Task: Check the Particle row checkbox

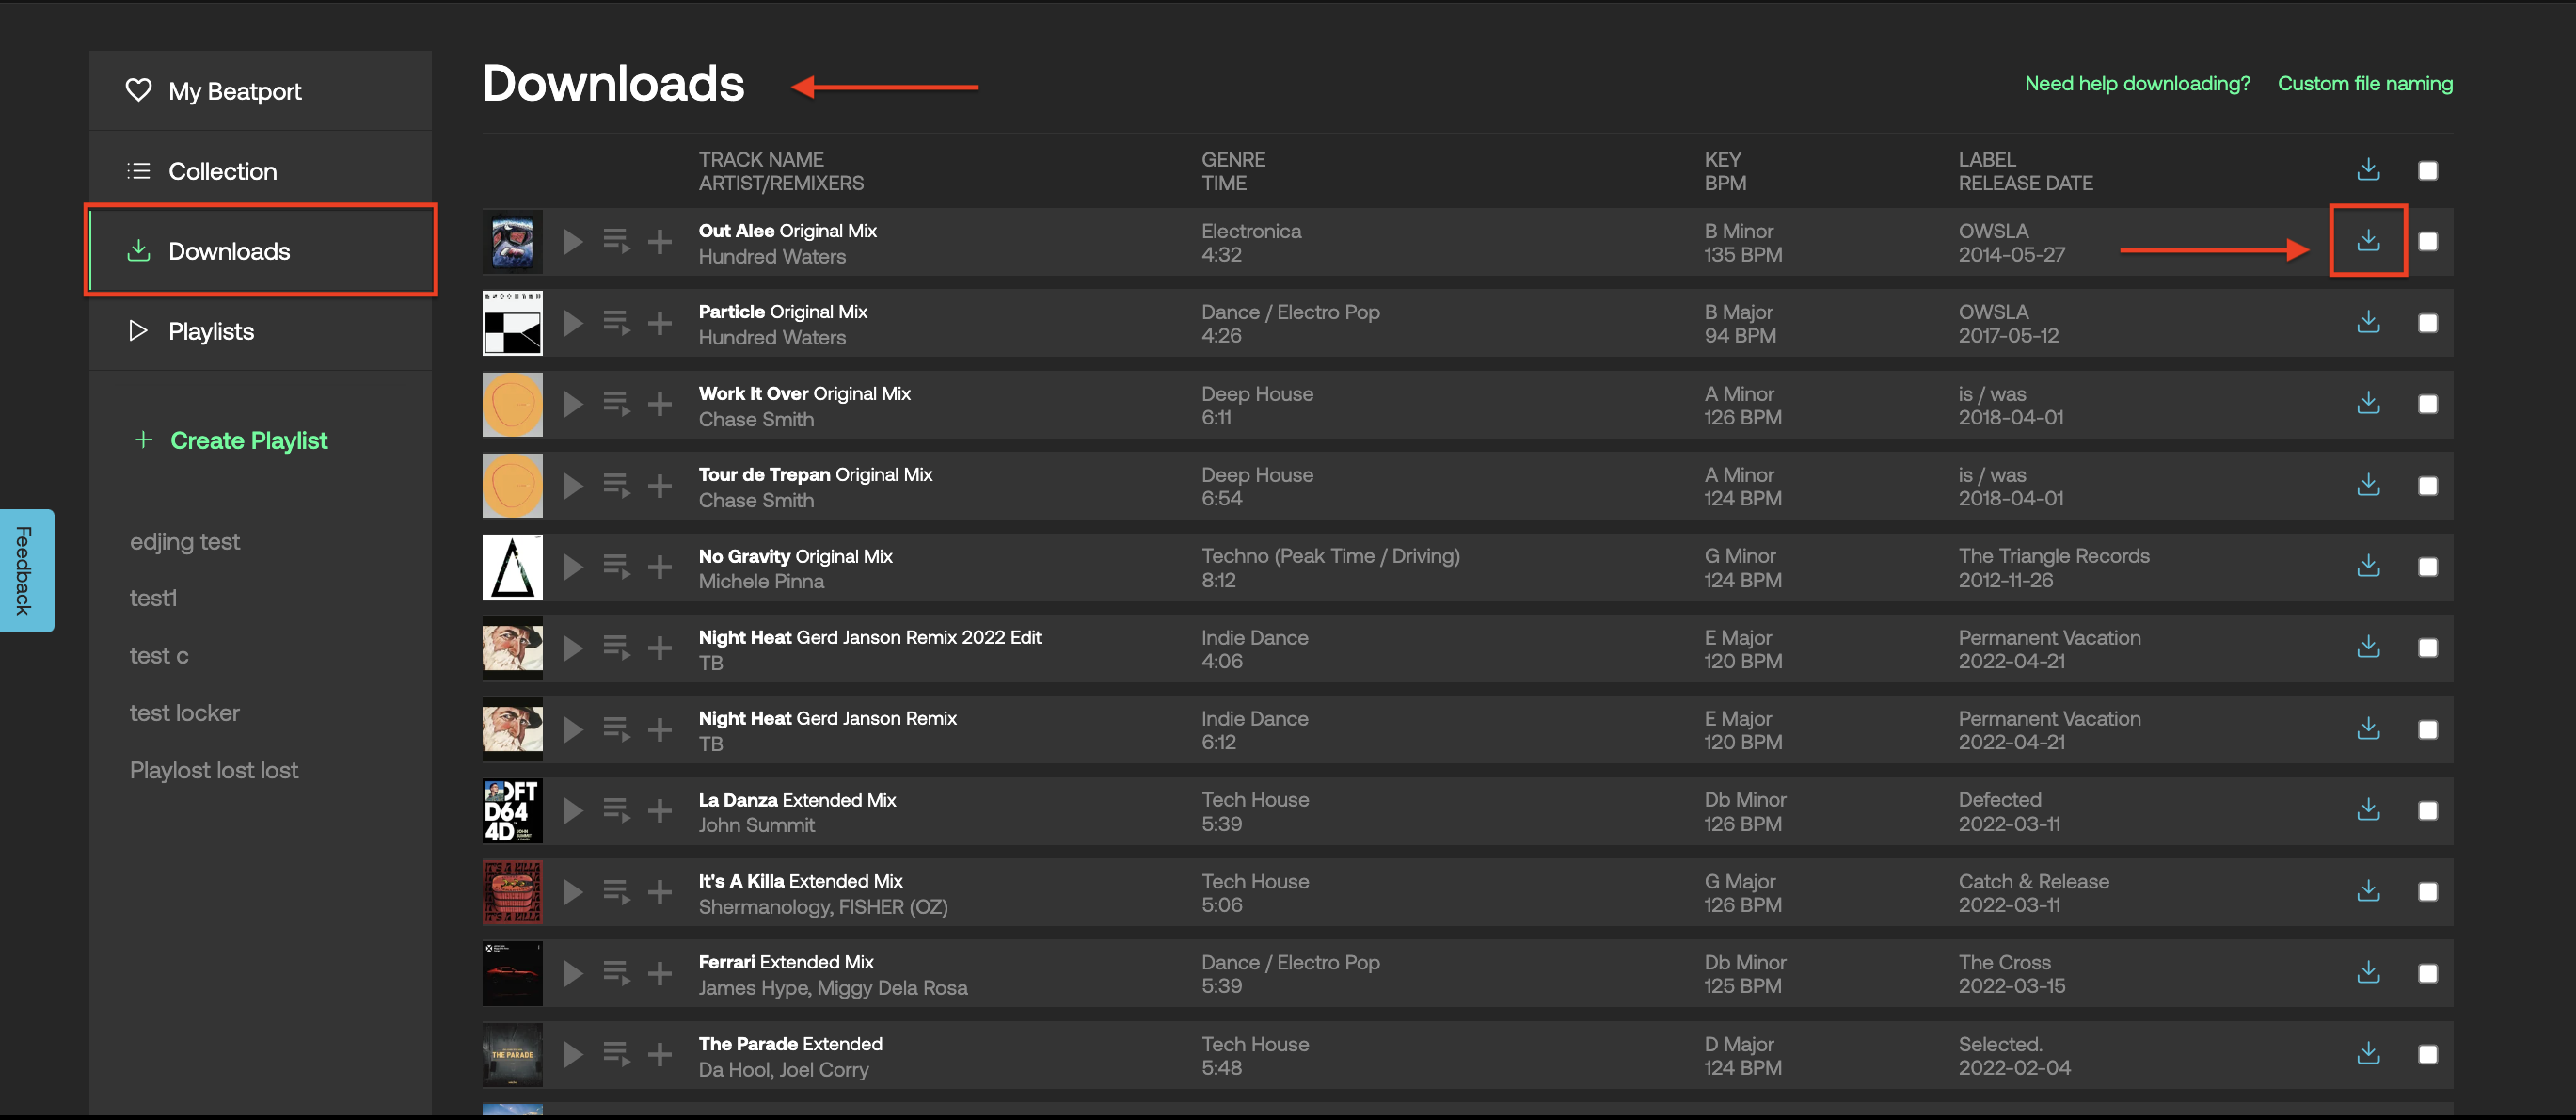Action: 2427,323
